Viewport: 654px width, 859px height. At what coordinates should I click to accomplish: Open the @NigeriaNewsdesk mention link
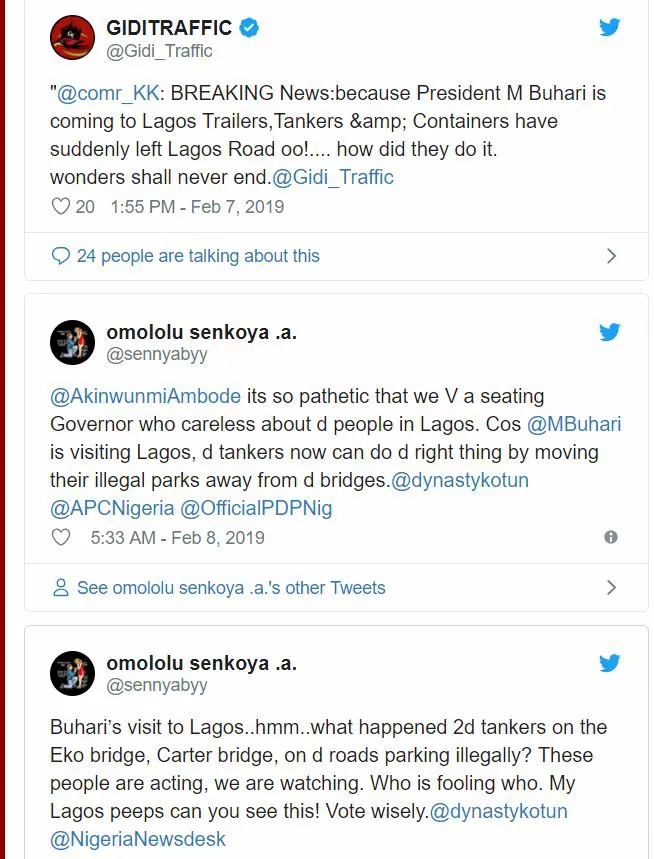[137, 839]
